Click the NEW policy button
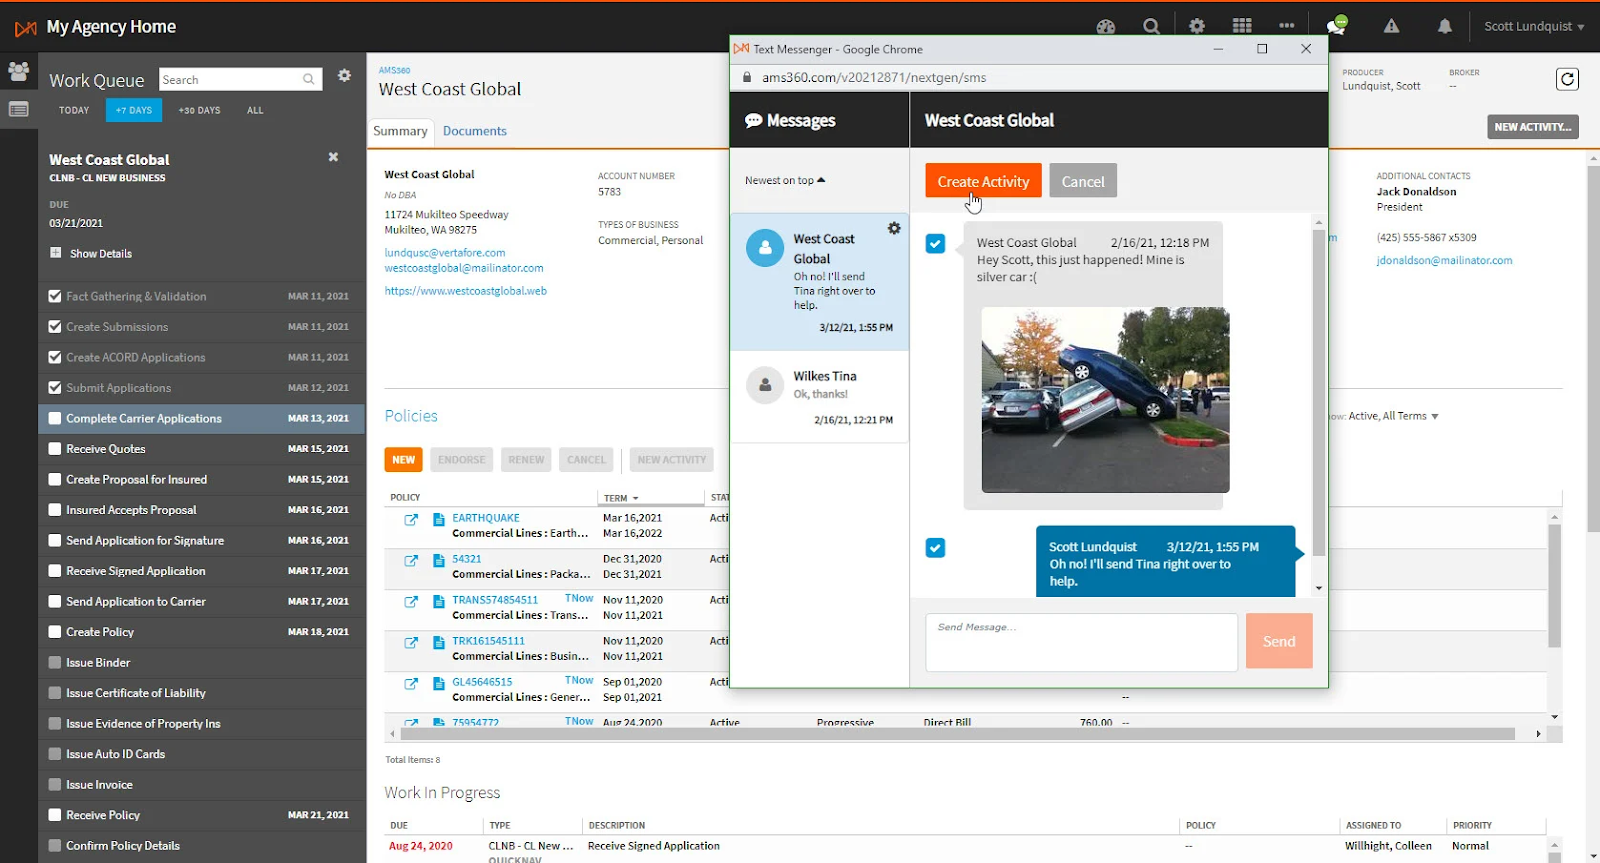The height and width of the screenshot is (863, 1600). pyautogui.click(x=403, y=459)
